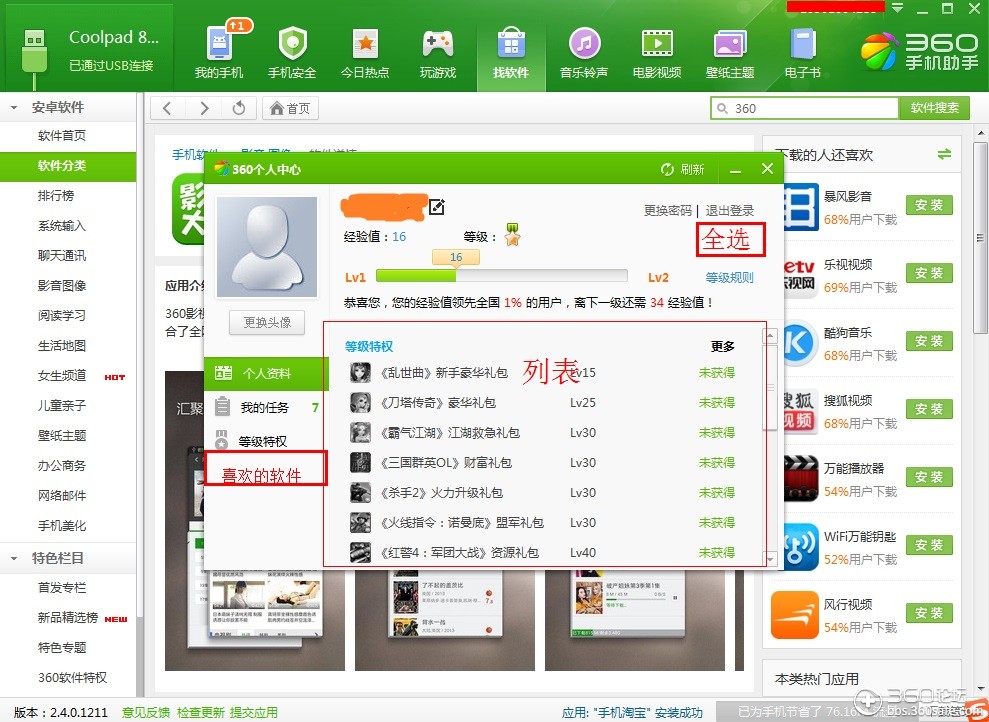The image size is (989, 722).
Task: Click the 《霸气江湖》江湖救急礼包 icon
Action: click(360, 433)
